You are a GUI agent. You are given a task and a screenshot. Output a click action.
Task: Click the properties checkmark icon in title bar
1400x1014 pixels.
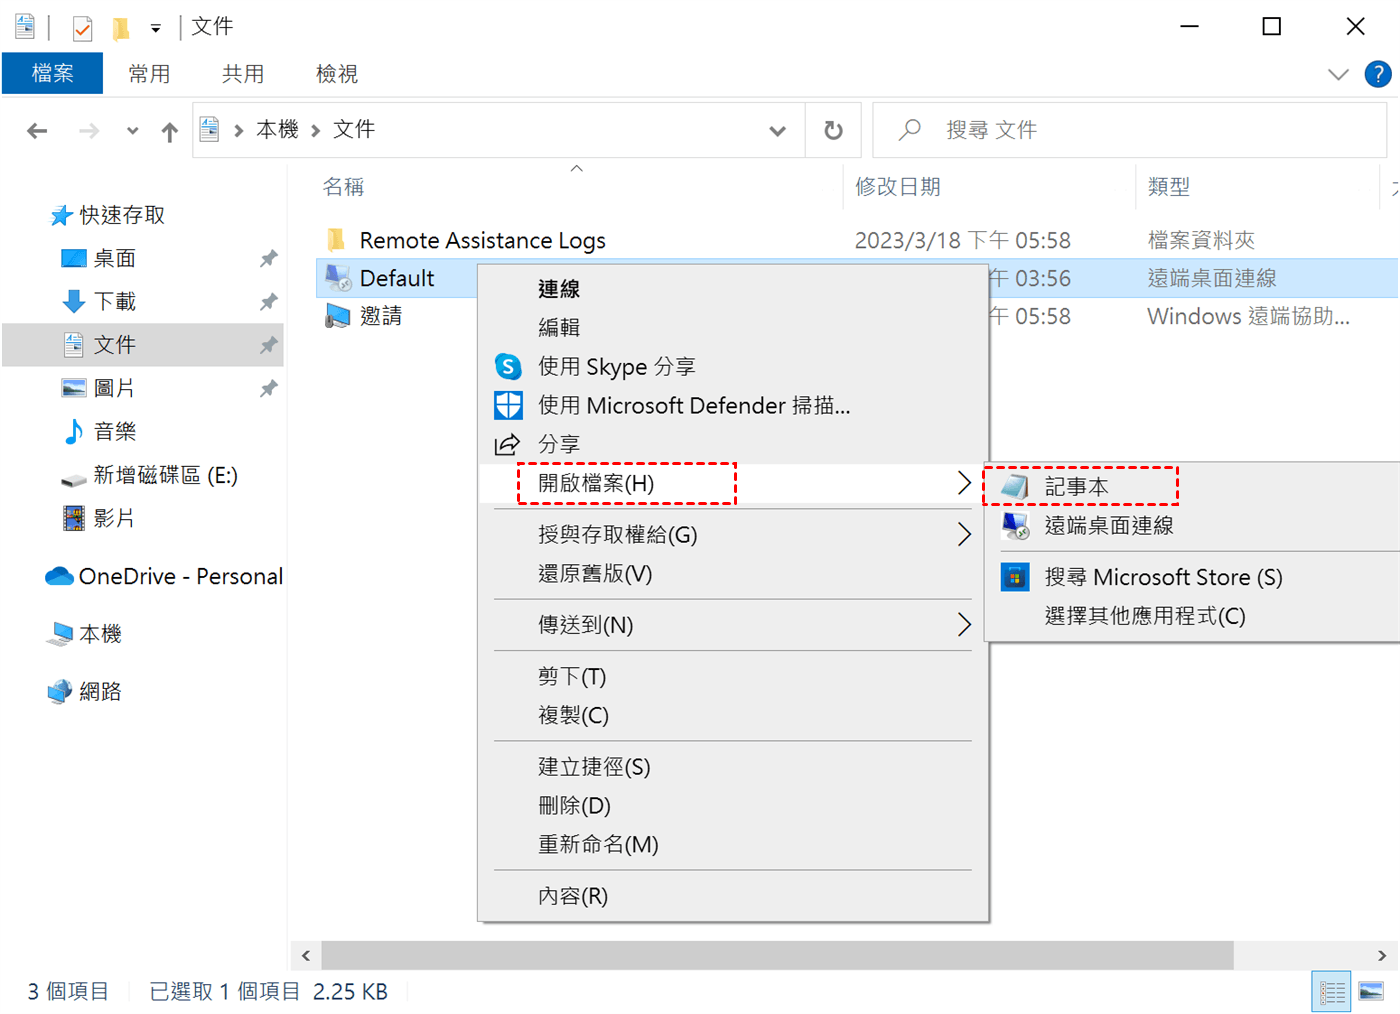pos(82,28)
